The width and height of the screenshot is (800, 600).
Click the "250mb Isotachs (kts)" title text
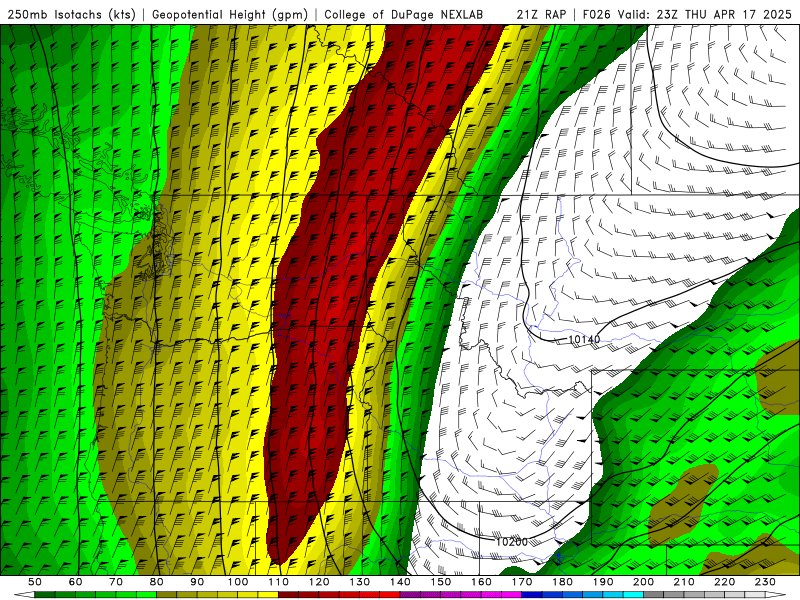(x=72, y=15)
